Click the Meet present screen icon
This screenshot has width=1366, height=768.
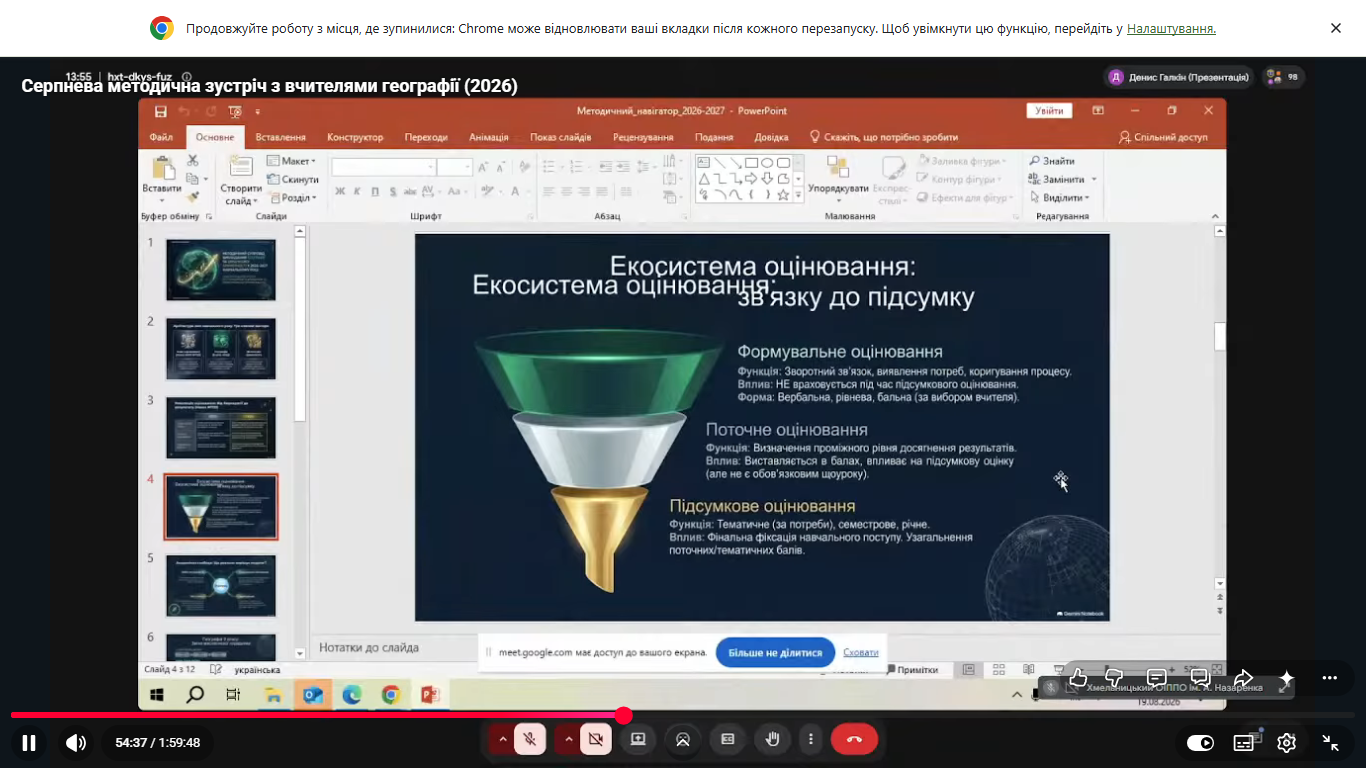coord(638,740)
